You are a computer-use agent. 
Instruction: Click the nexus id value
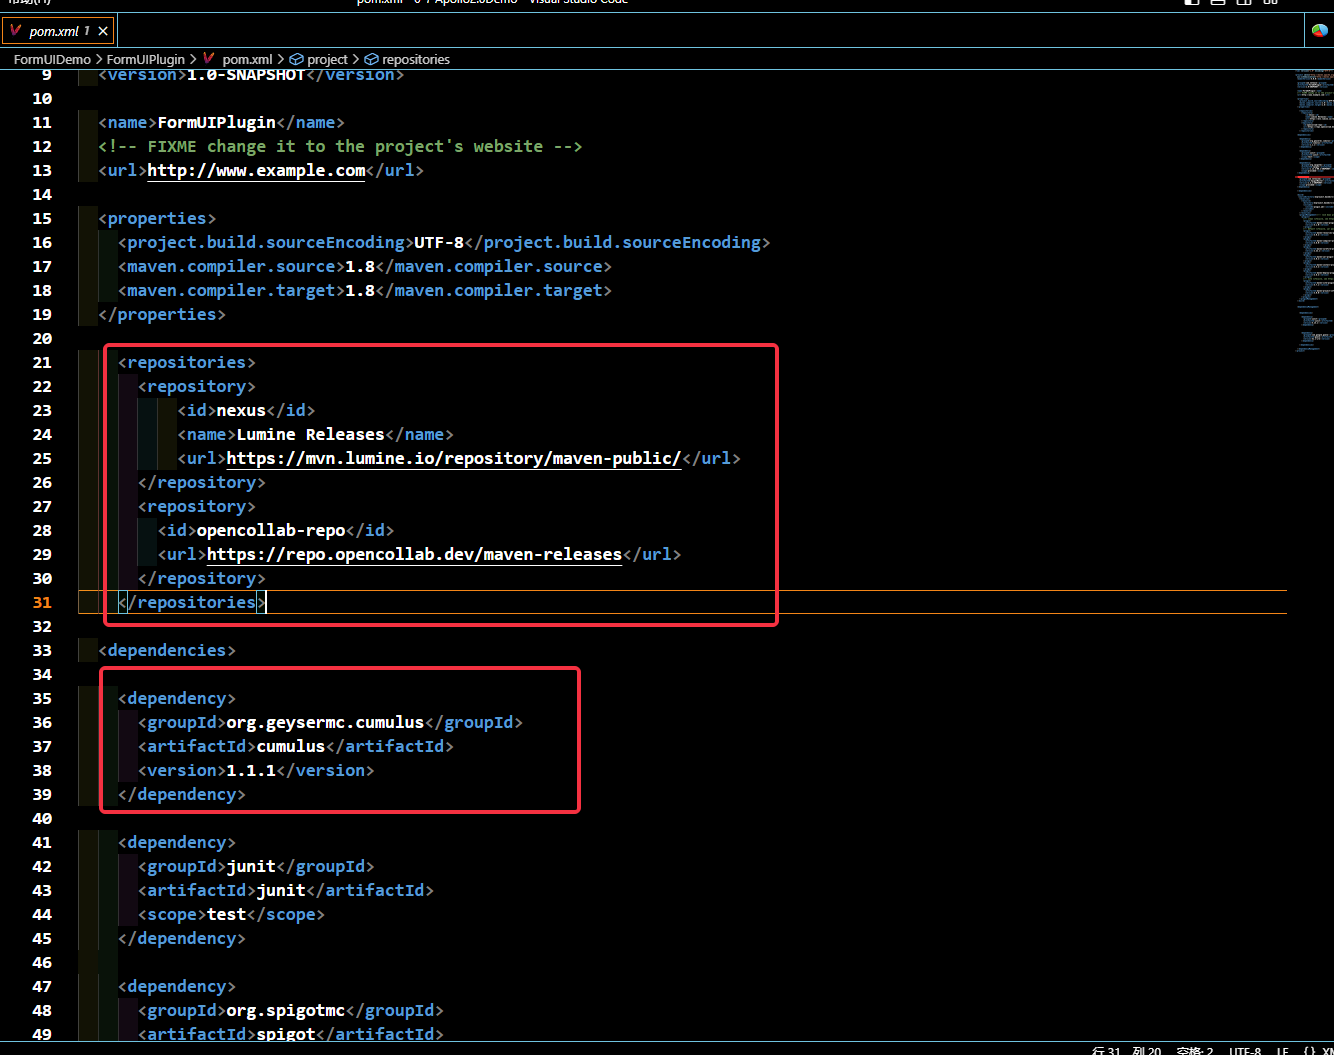pos(241,410)
